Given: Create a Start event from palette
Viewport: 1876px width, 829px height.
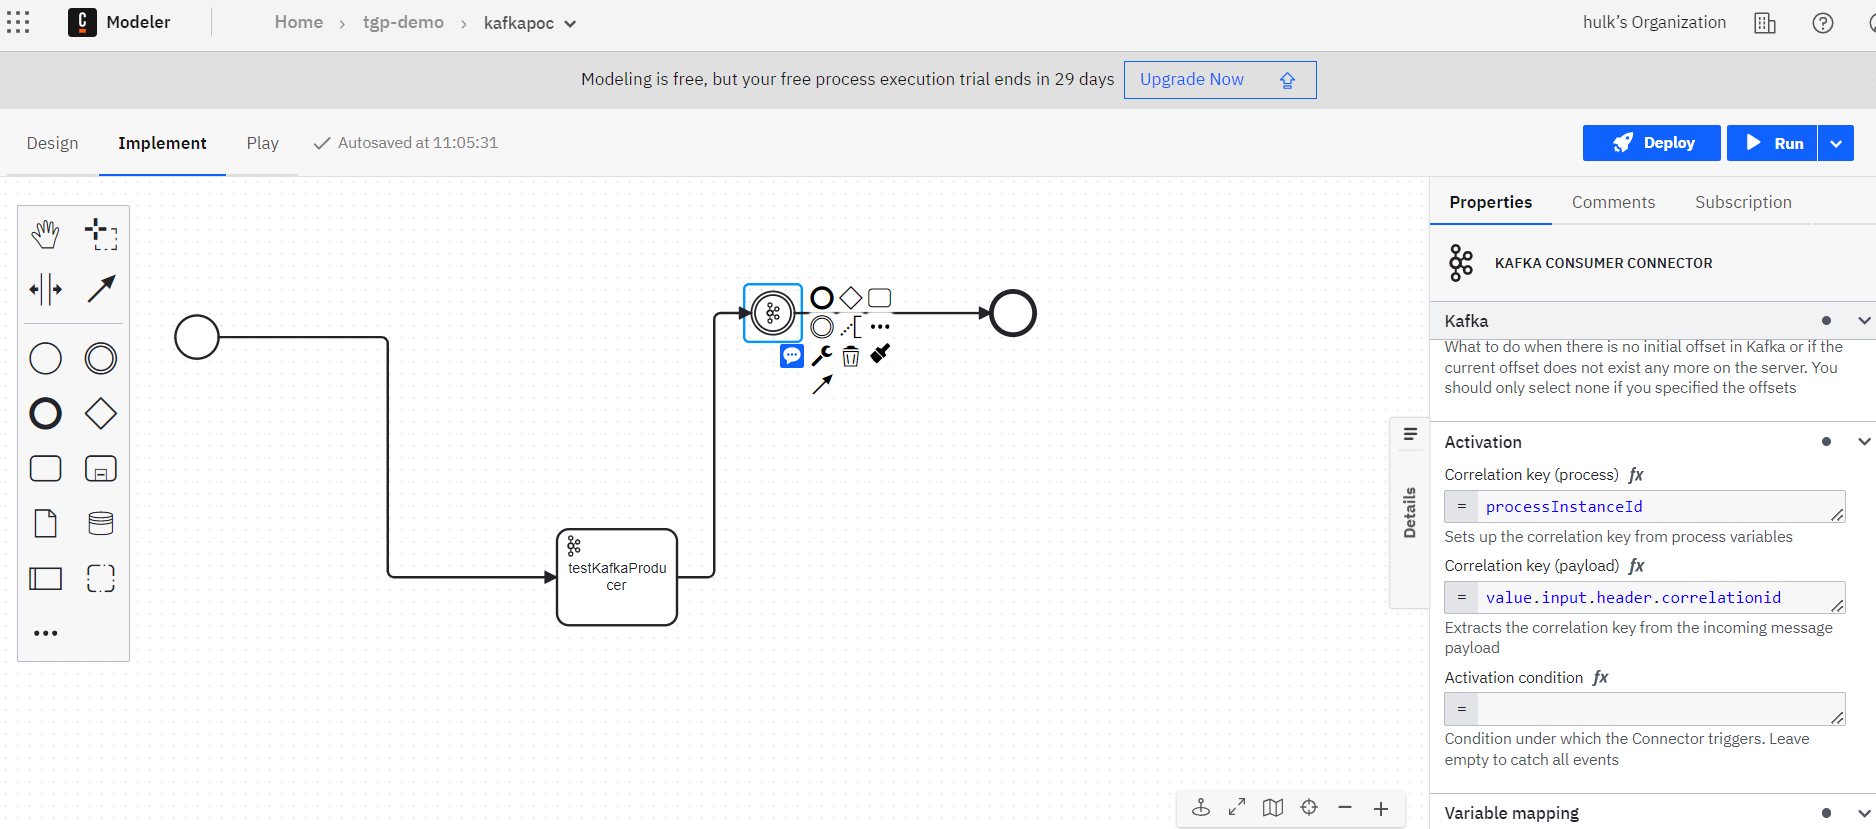Looking at the screenshot, I should click(45, 358).
